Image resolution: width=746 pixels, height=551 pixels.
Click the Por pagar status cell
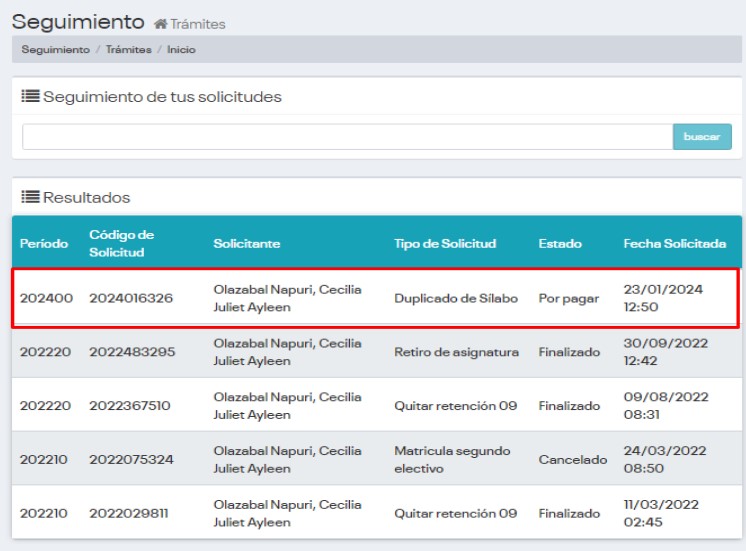[568, 298]
